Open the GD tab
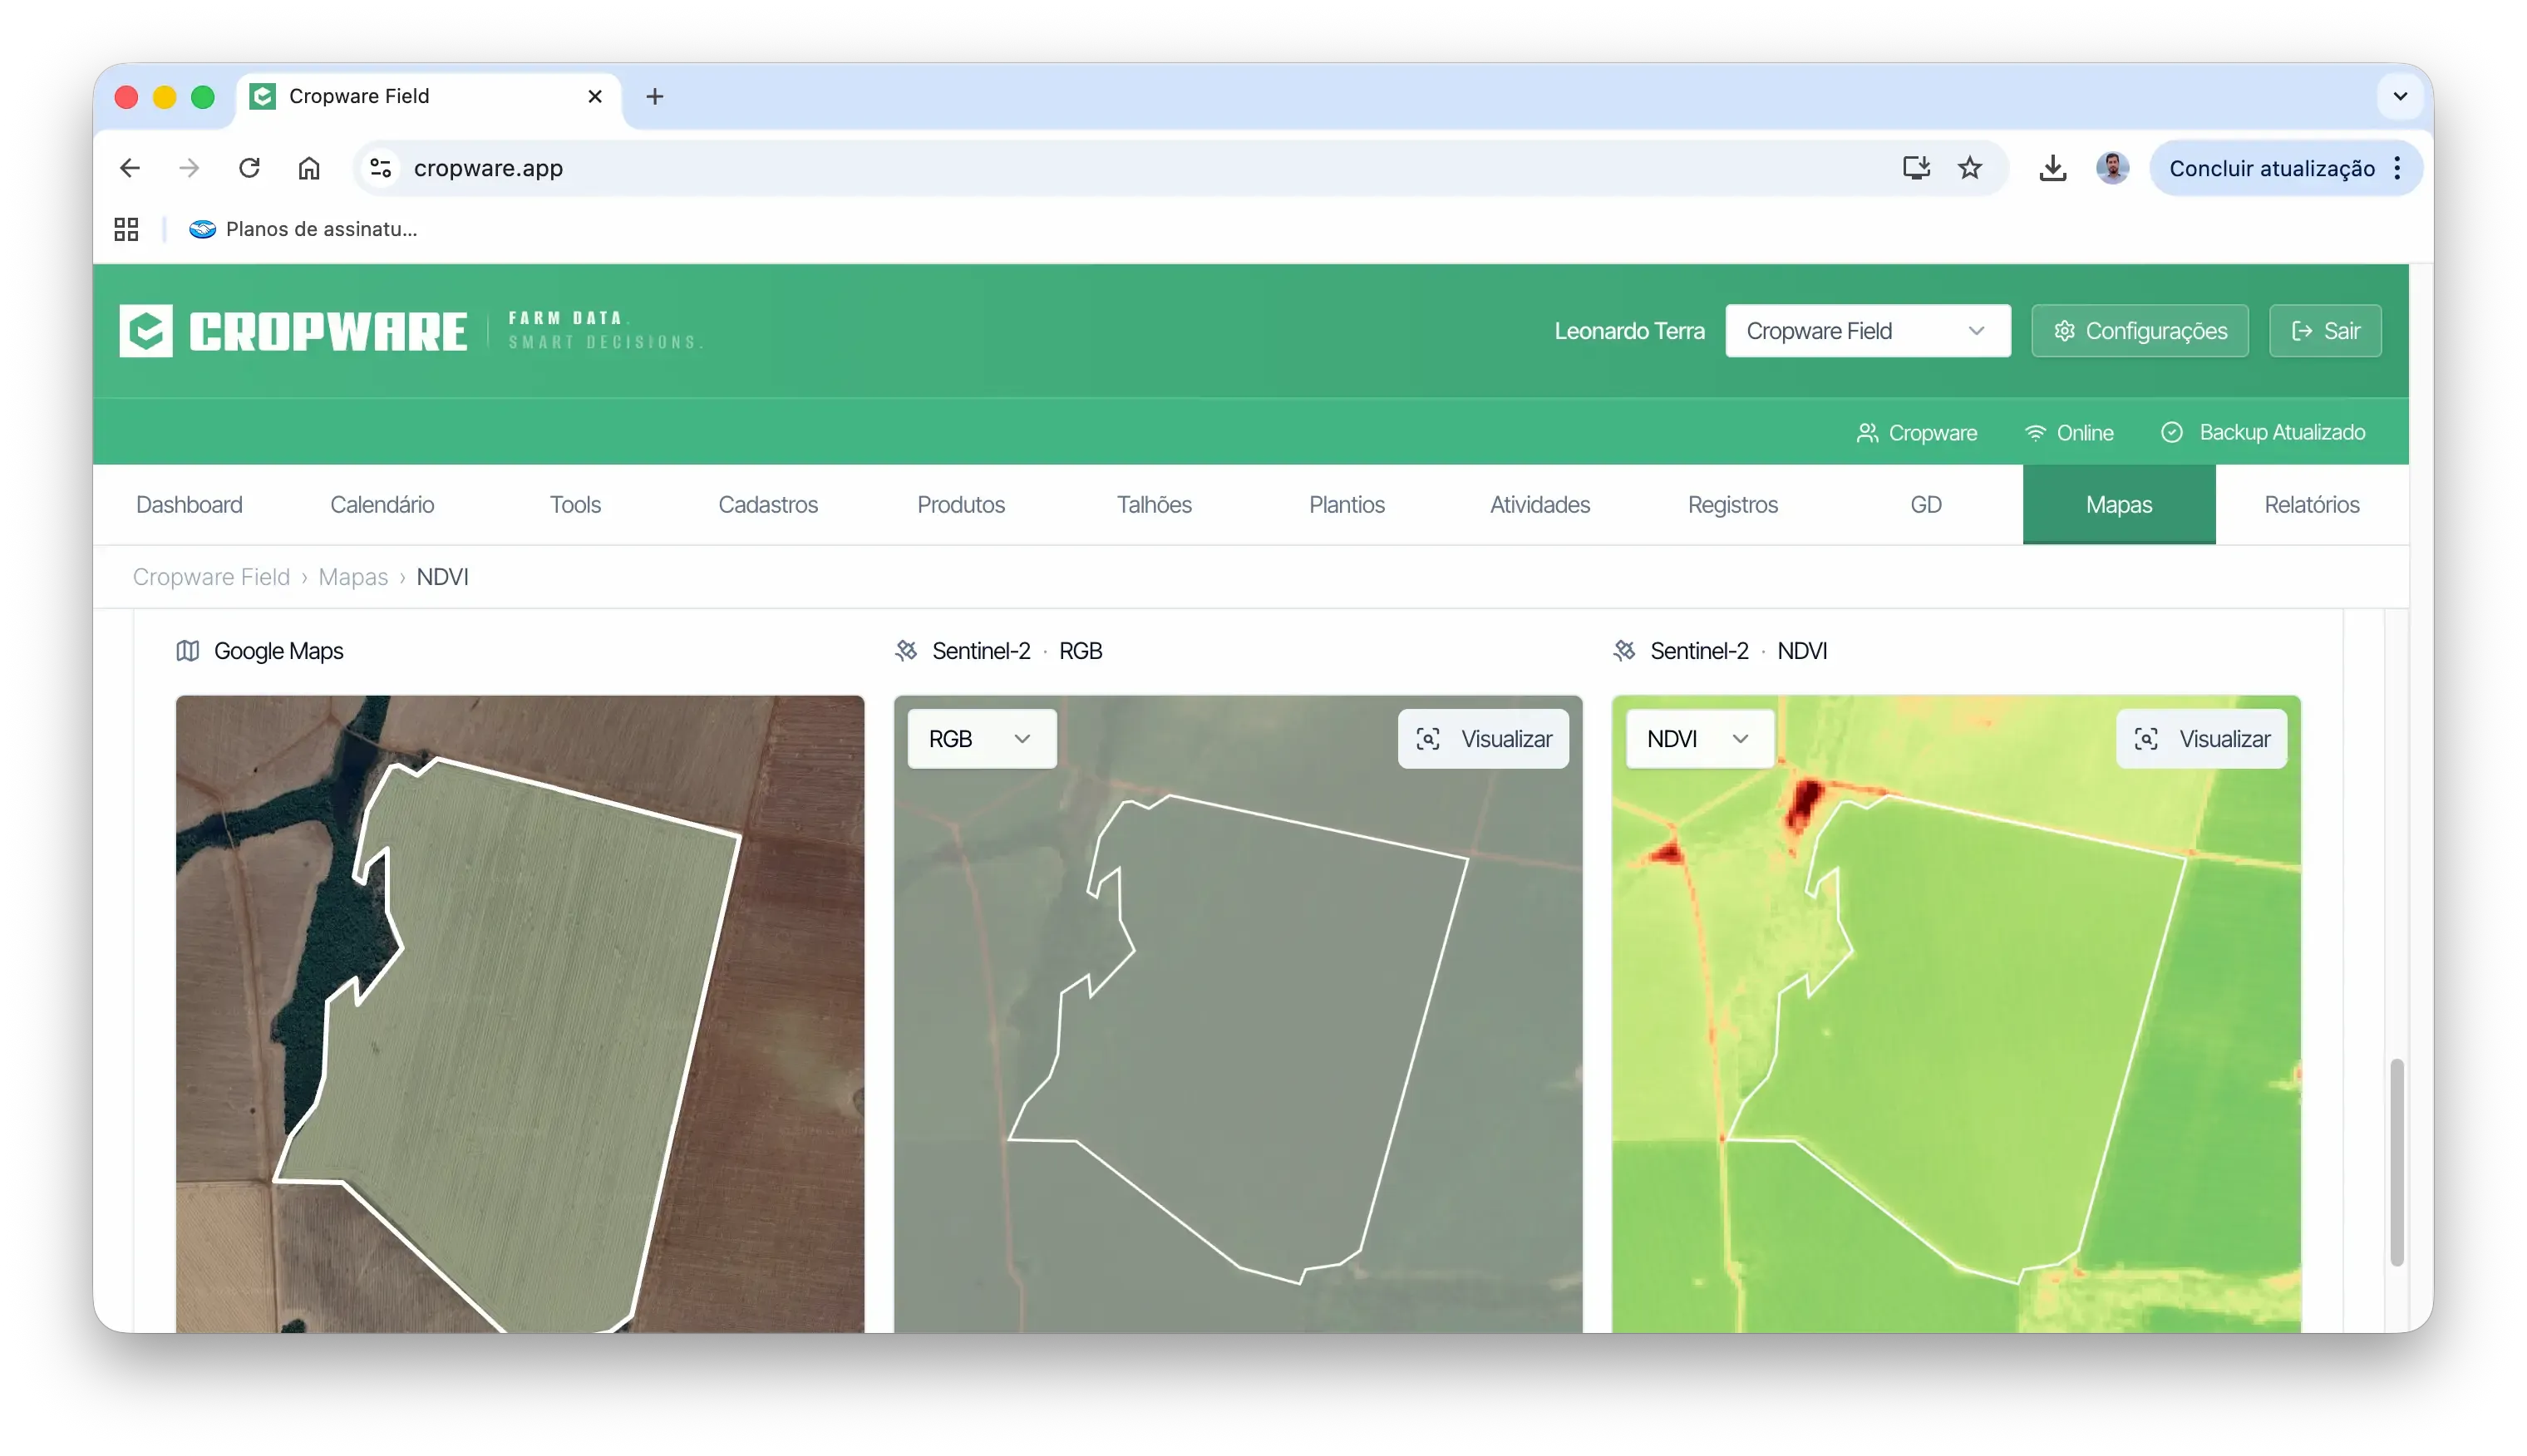 point(1926,505)
